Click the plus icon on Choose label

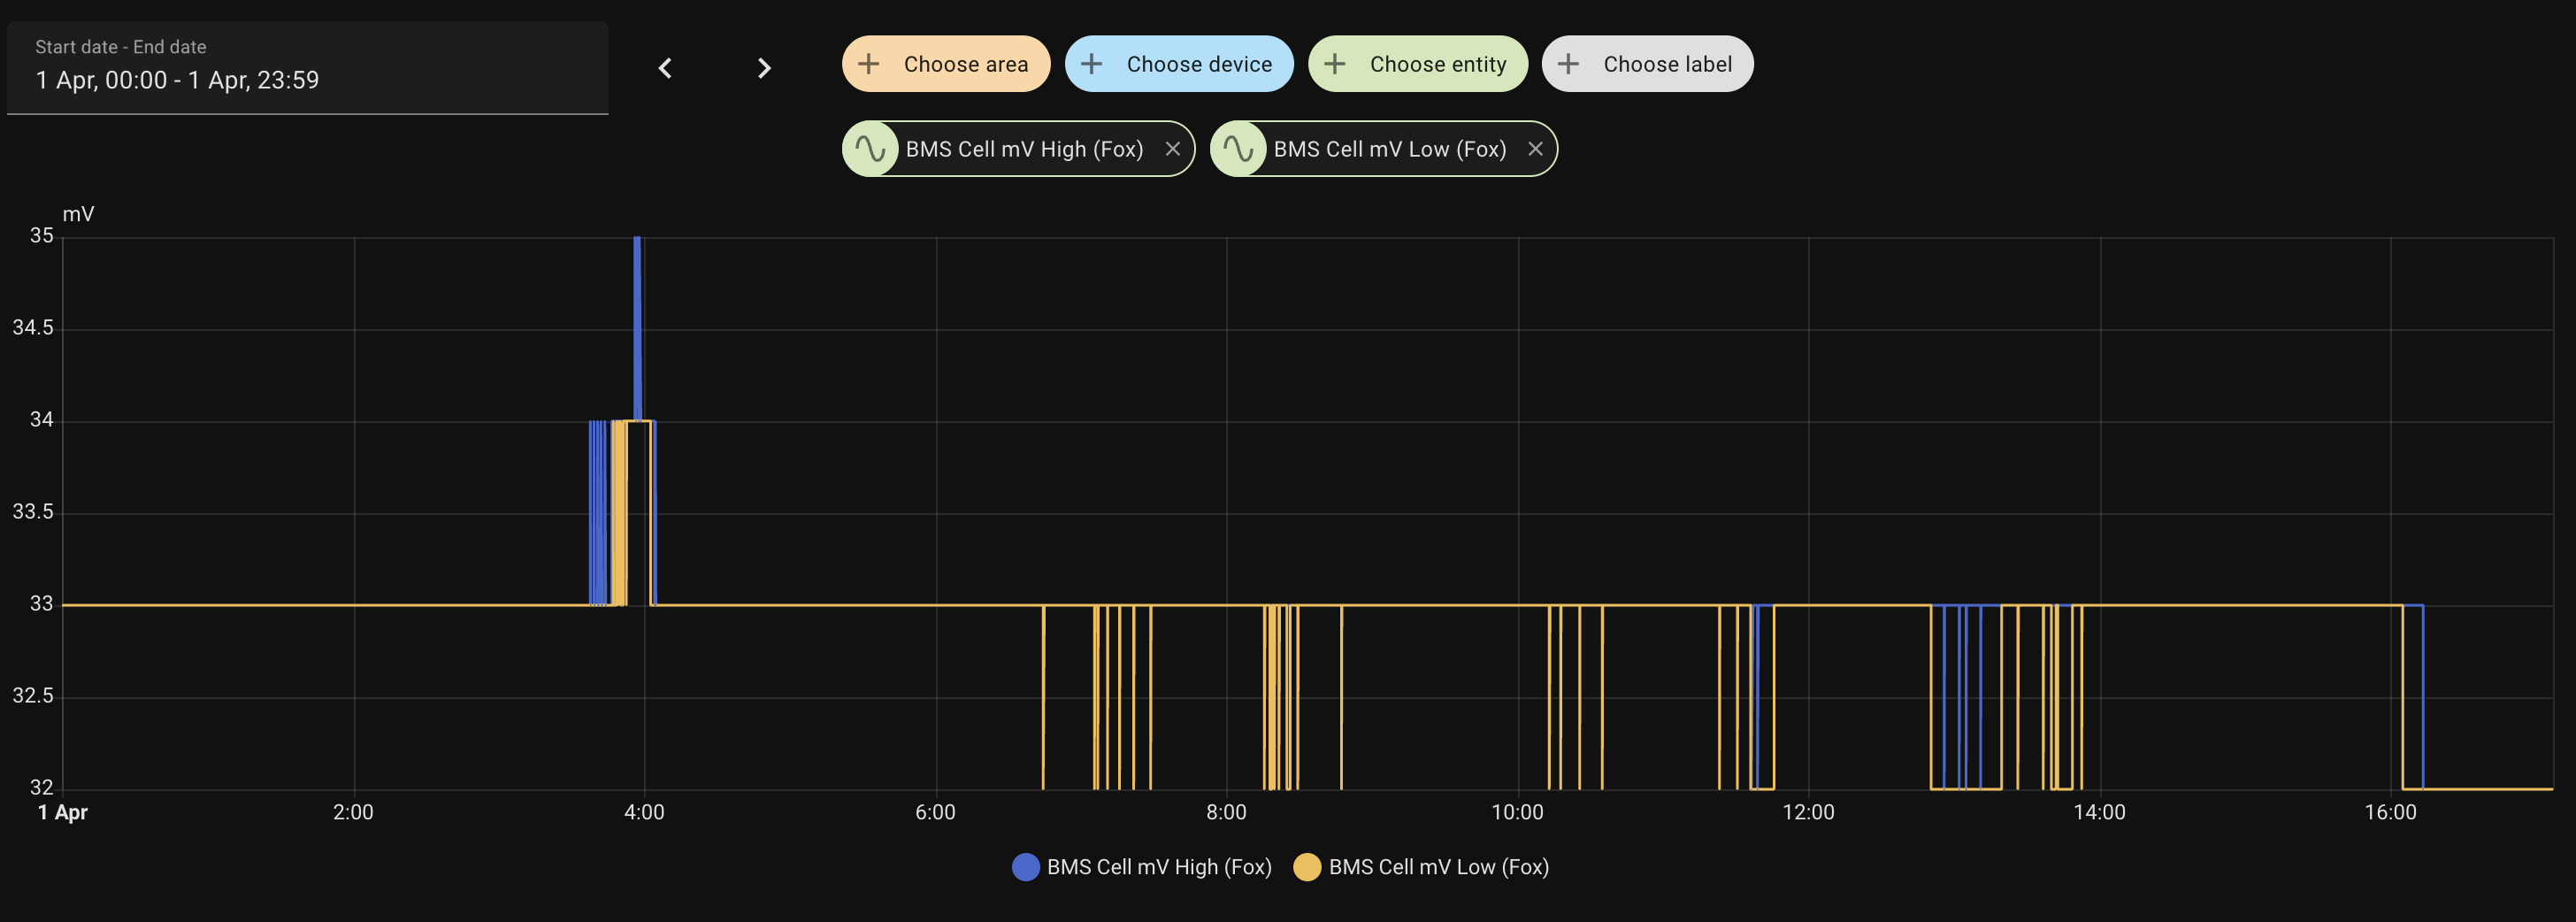pos(1569,64)
